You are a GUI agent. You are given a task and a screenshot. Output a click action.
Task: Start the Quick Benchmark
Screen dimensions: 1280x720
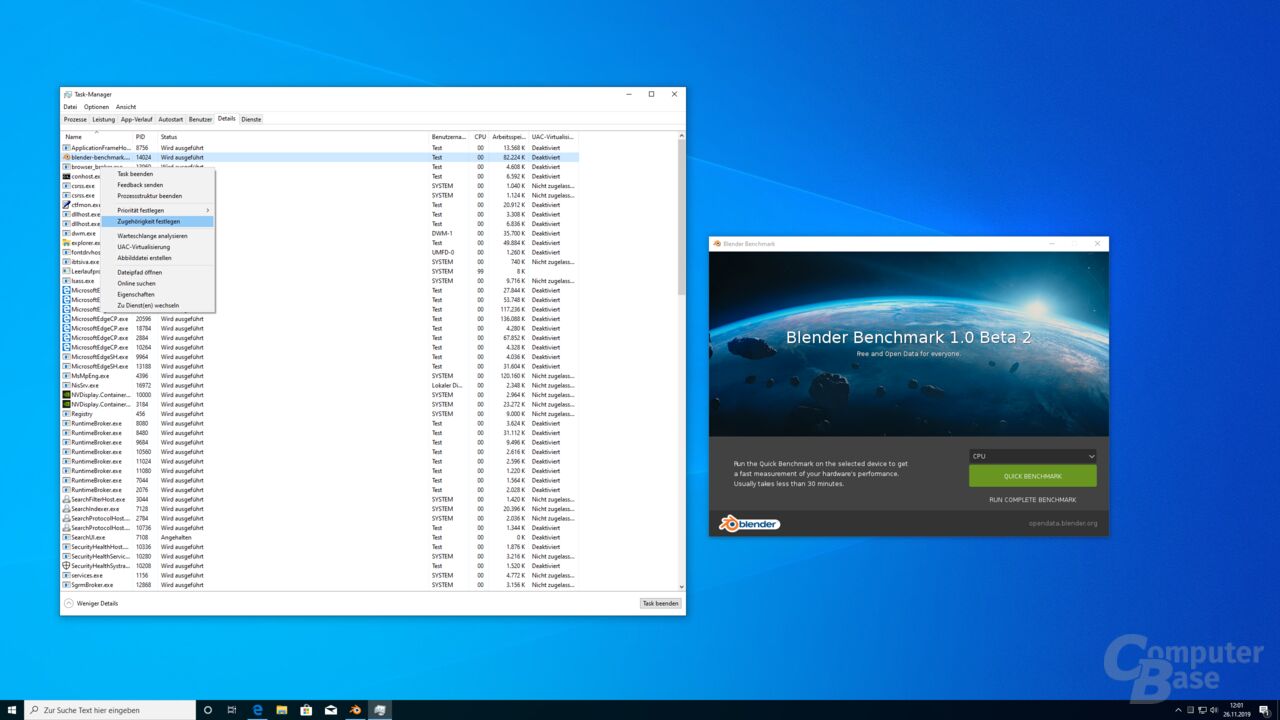click(x=1032, y=476)
